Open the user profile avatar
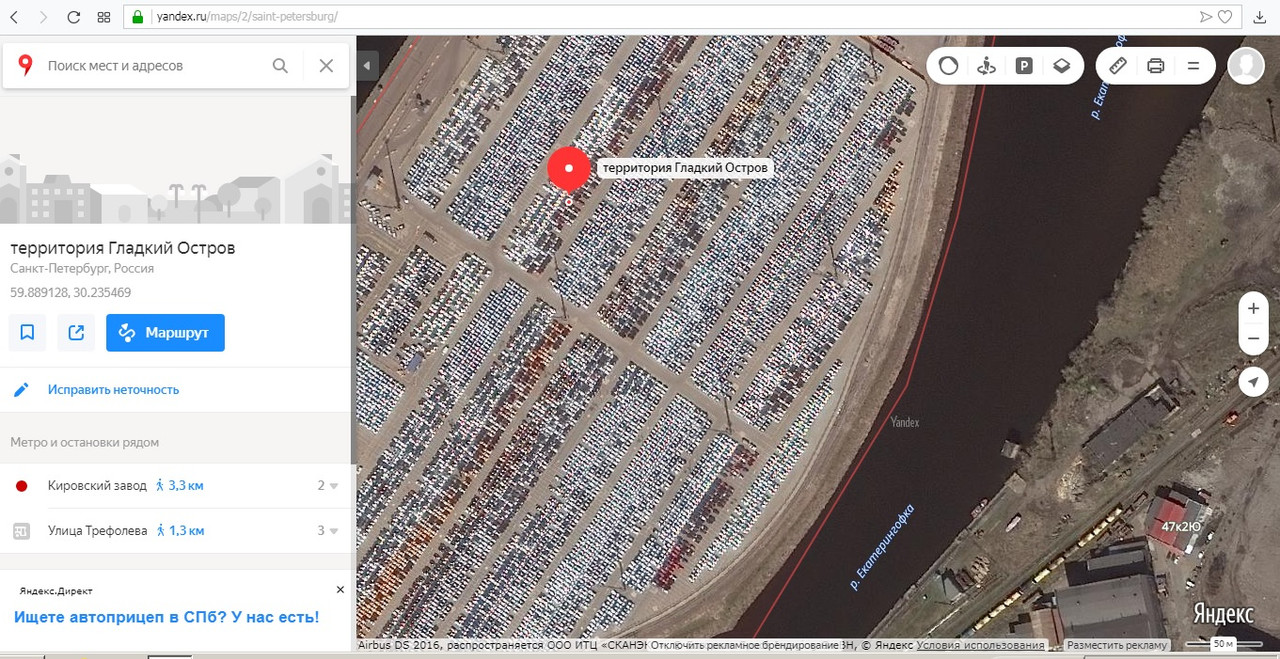 pos(1246,65)
